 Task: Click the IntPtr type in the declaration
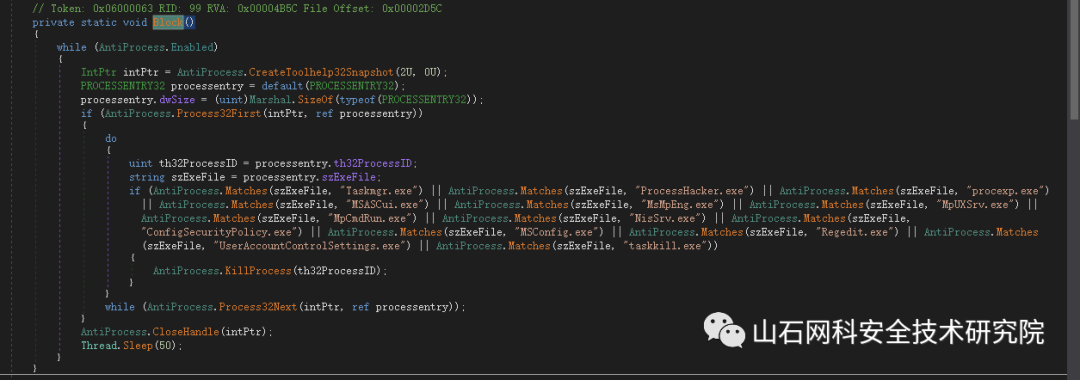point(98,72)
